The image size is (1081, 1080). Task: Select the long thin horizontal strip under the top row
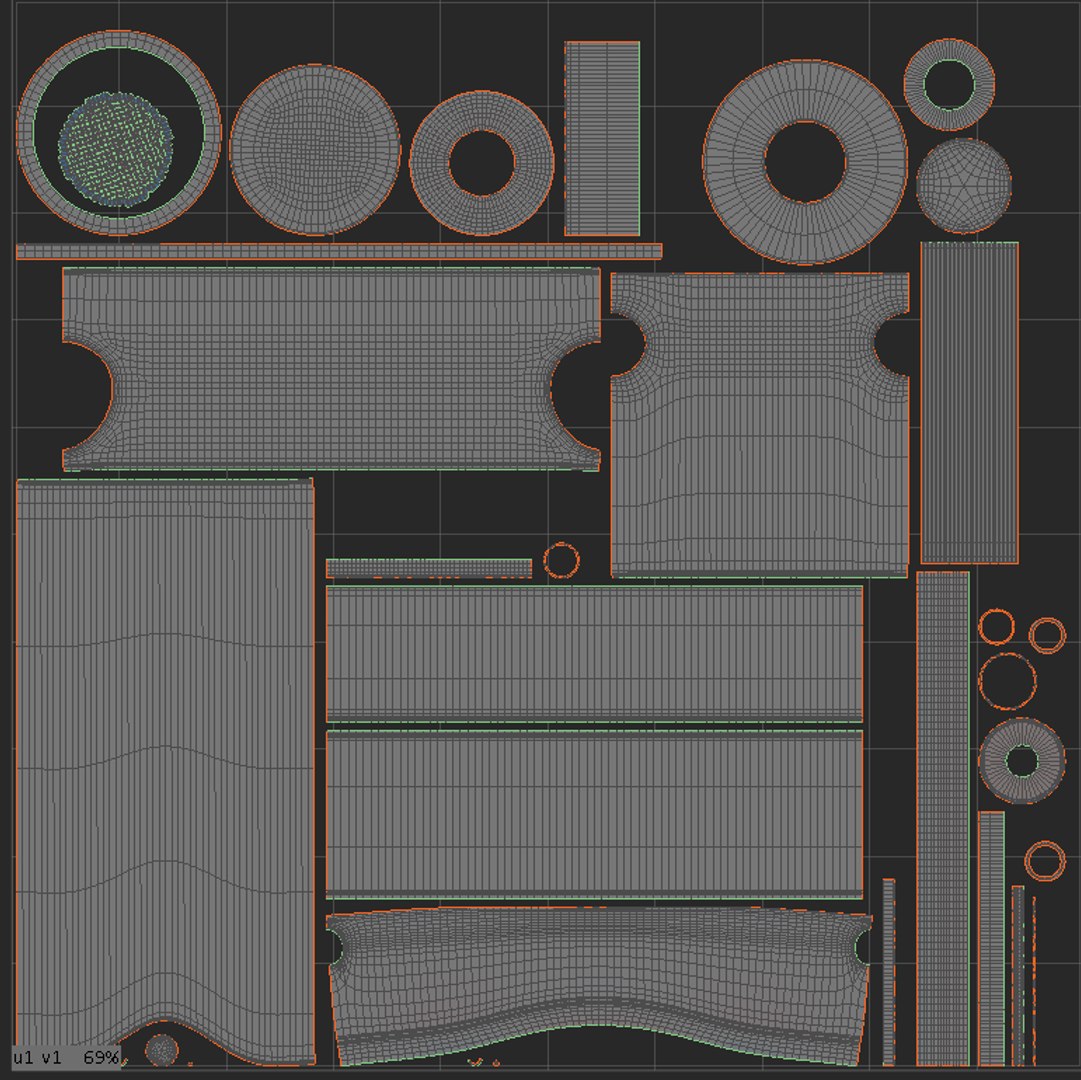click(339, 251)
